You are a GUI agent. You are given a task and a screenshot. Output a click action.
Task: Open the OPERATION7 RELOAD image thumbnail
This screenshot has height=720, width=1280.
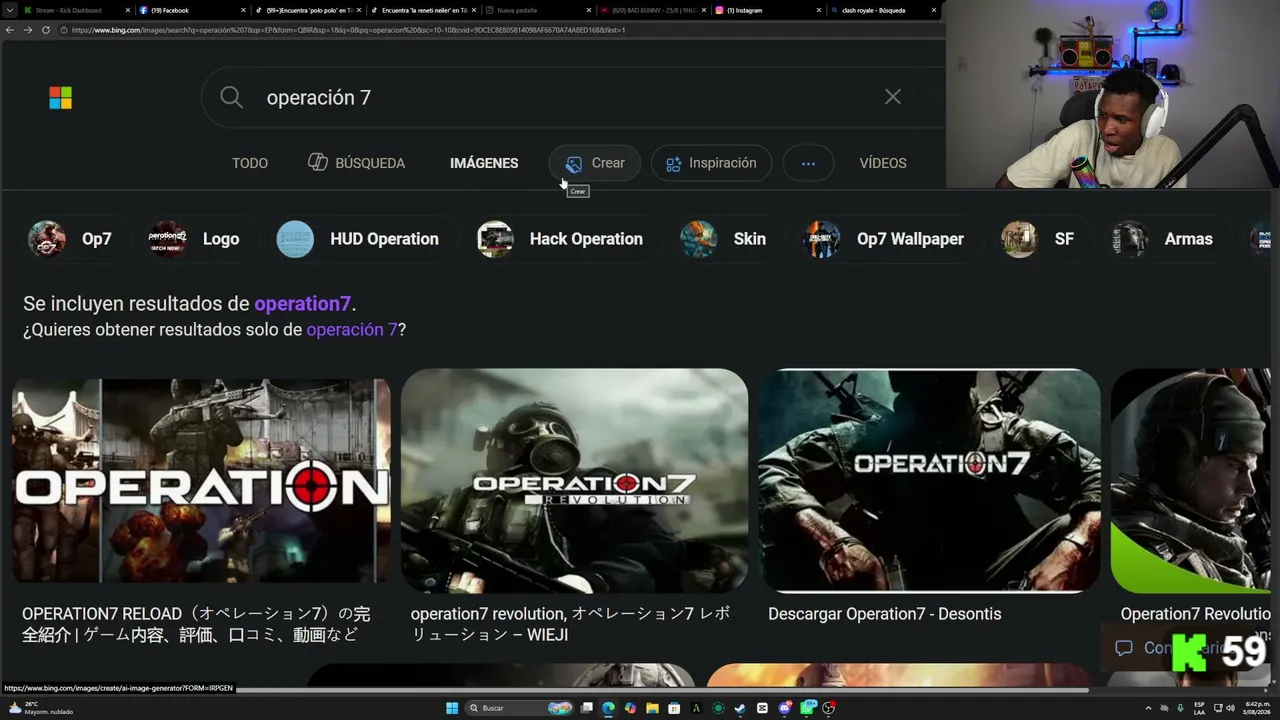click(201, 481)
